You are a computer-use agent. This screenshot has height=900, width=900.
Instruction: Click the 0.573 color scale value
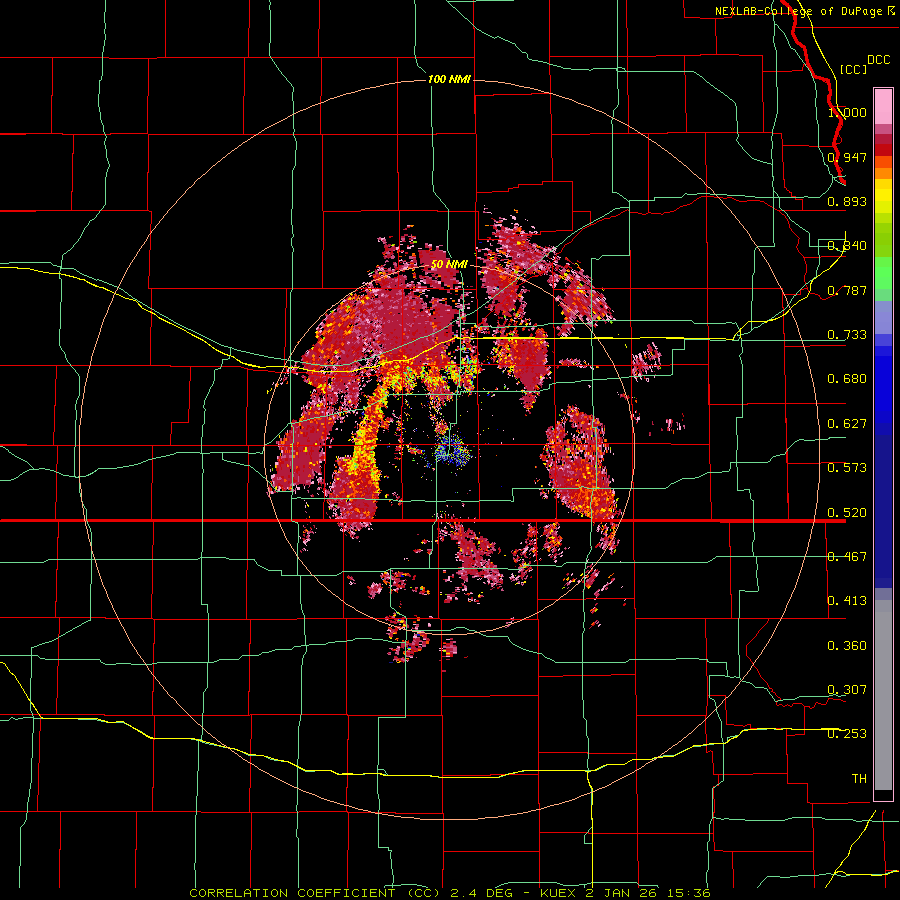pyautogui.click(x=847, y=468)
